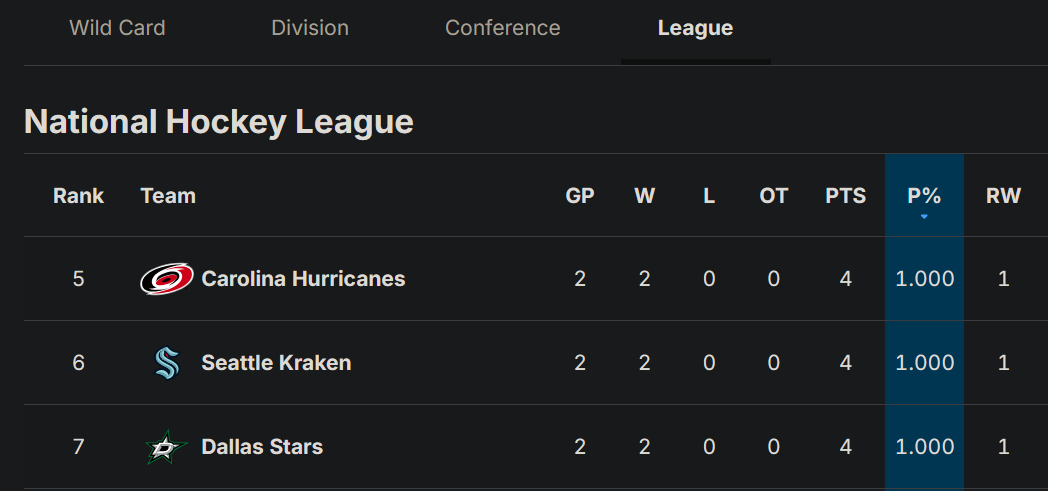Sort table by the P% column
The image size is (1048, 491).
click(924, 196)
